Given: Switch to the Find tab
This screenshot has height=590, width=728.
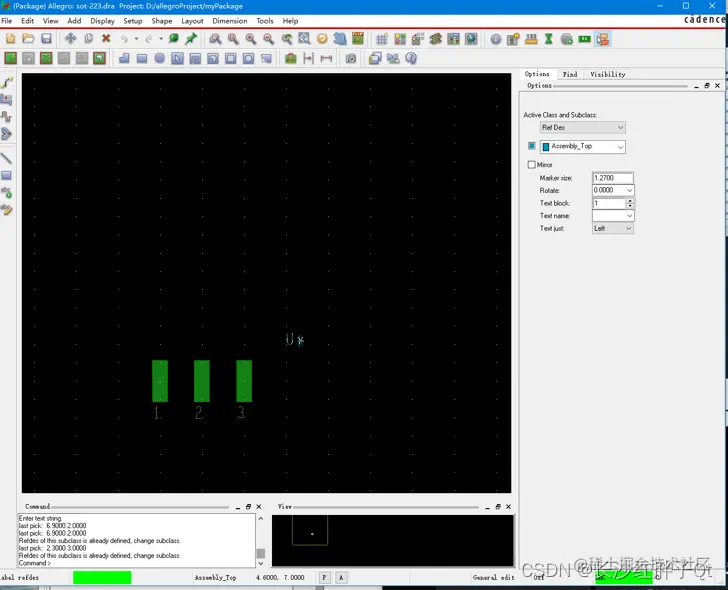Looking at the screenshot, I should tap(570, 74).
